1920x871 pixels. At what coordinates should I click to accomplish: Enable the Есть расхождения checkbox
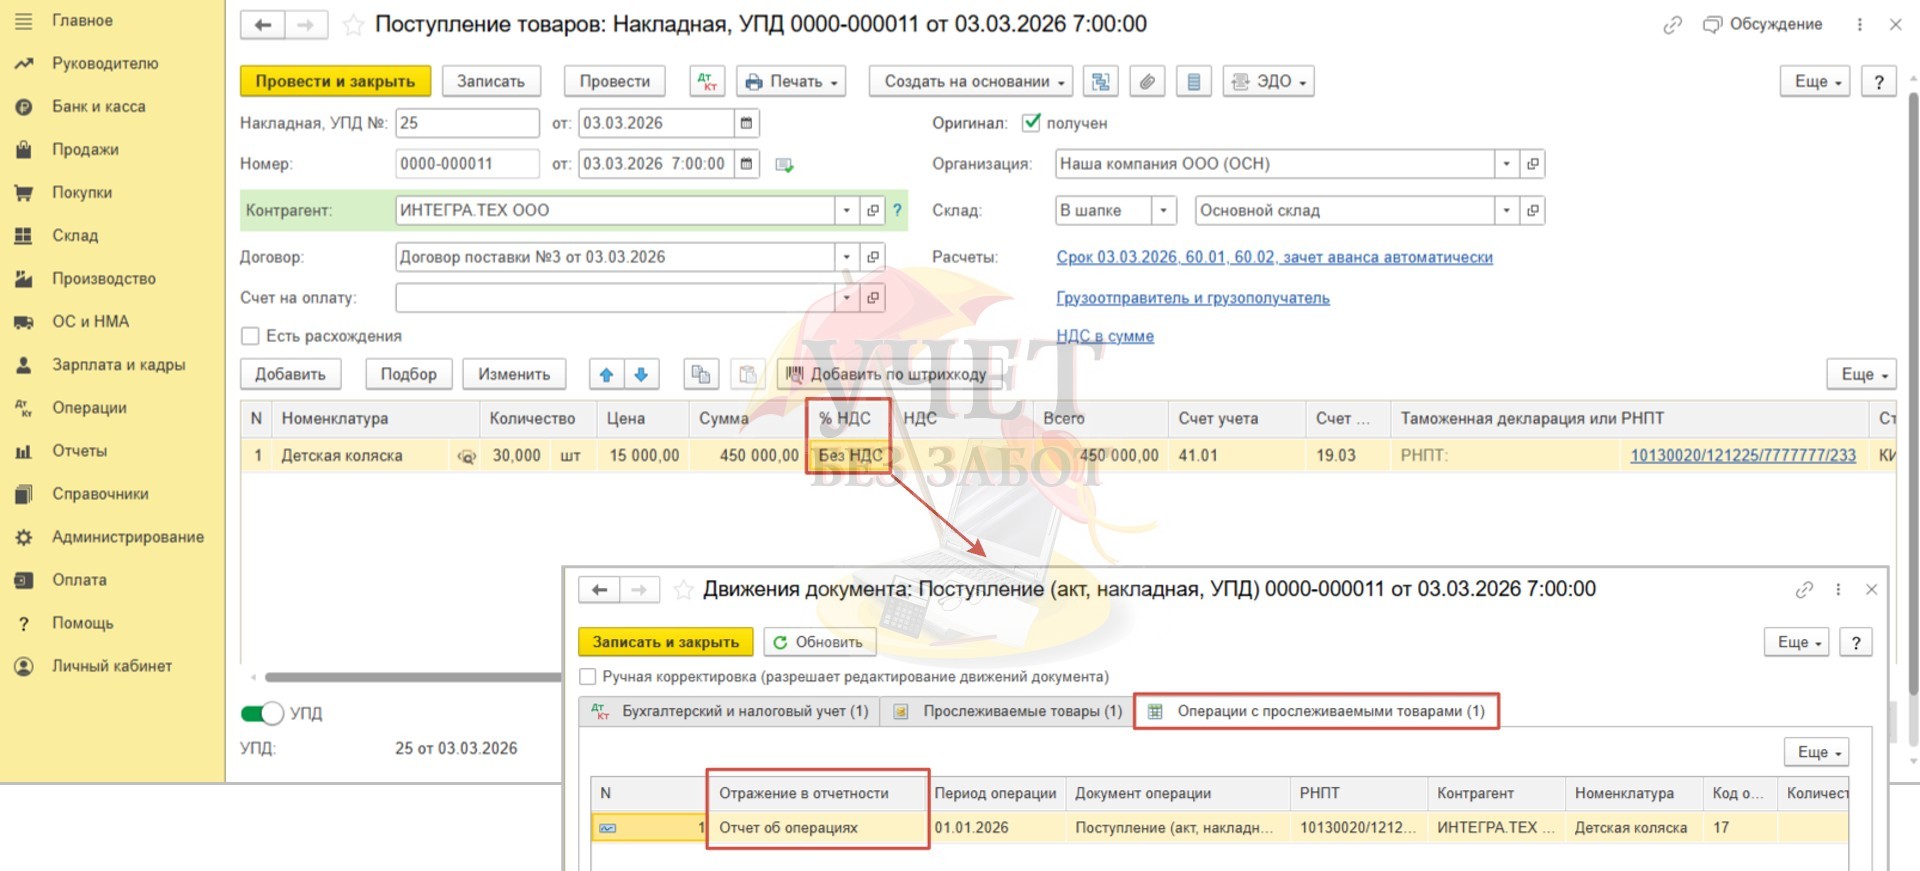tap(251, 336)
